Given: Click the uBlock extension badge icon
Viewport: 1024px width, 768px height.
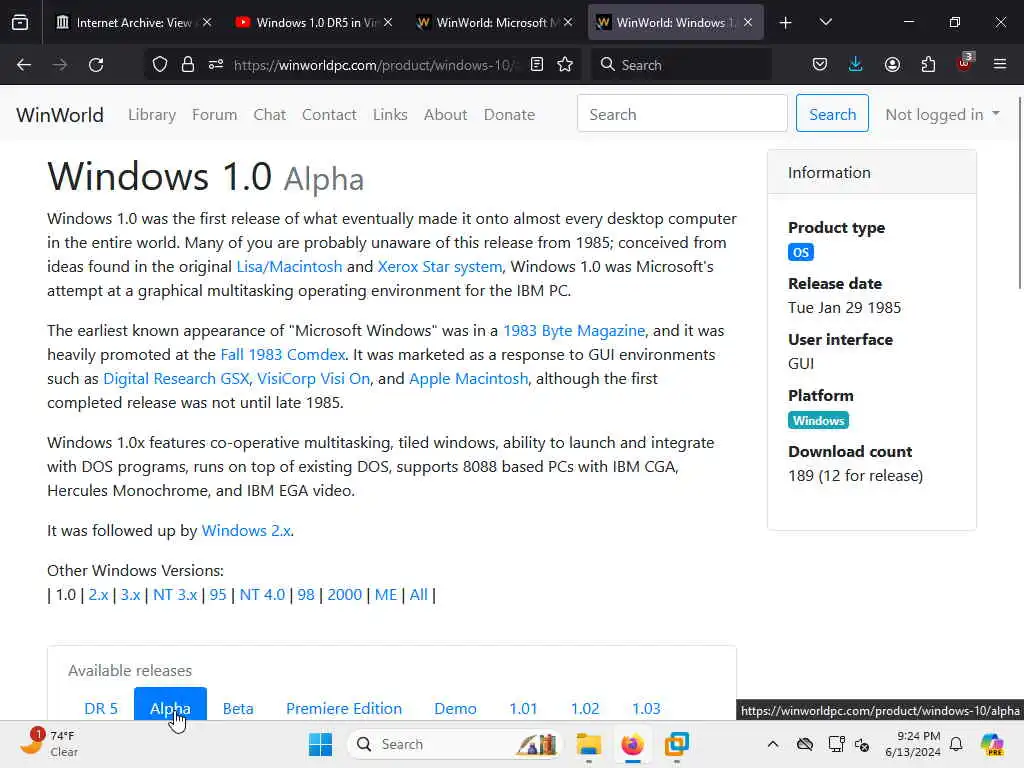Looking at the screenshot, I should coord(965,63).
